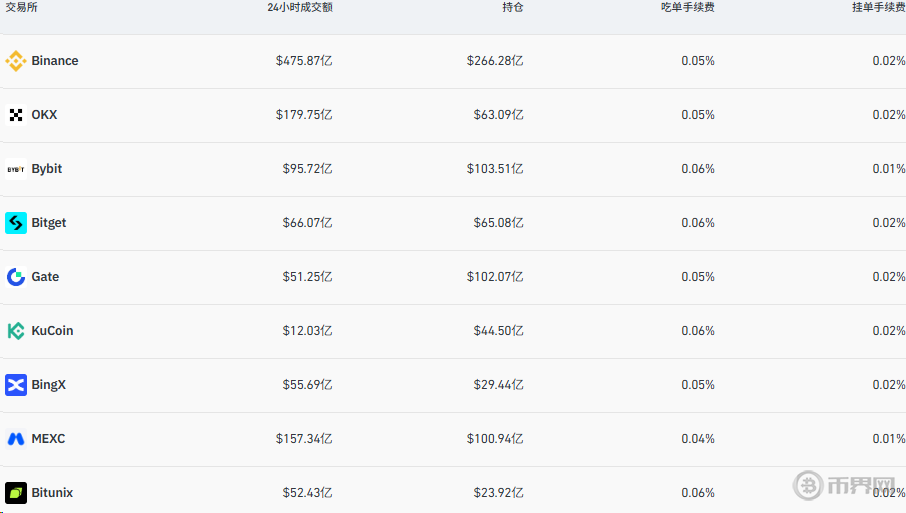Select Bybit taker fee 0.06%
The image size is (906, 513).
point(698,169)
